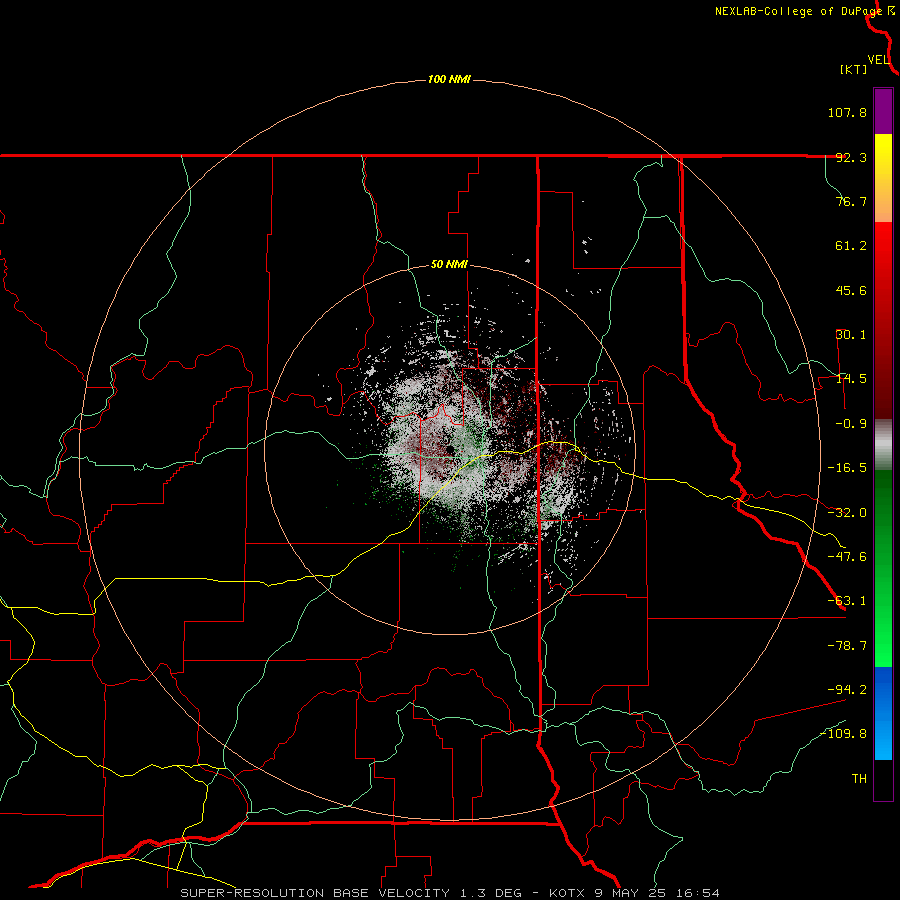Screen dimensions: 900x900
Task: Click the 1.3 DEG elevation angle
Action: click(x=491, y=893)
